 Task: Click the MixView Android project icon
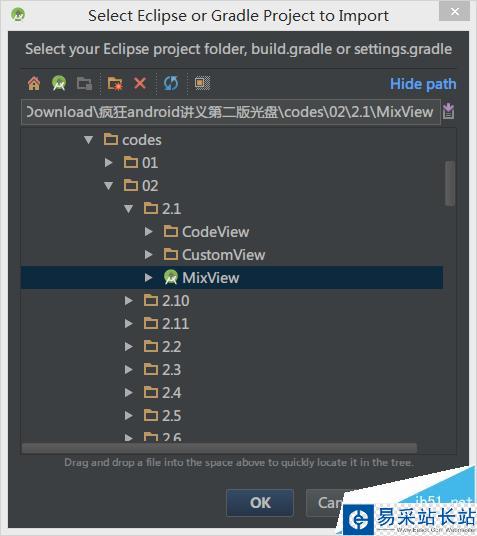(x=171, y=277)
